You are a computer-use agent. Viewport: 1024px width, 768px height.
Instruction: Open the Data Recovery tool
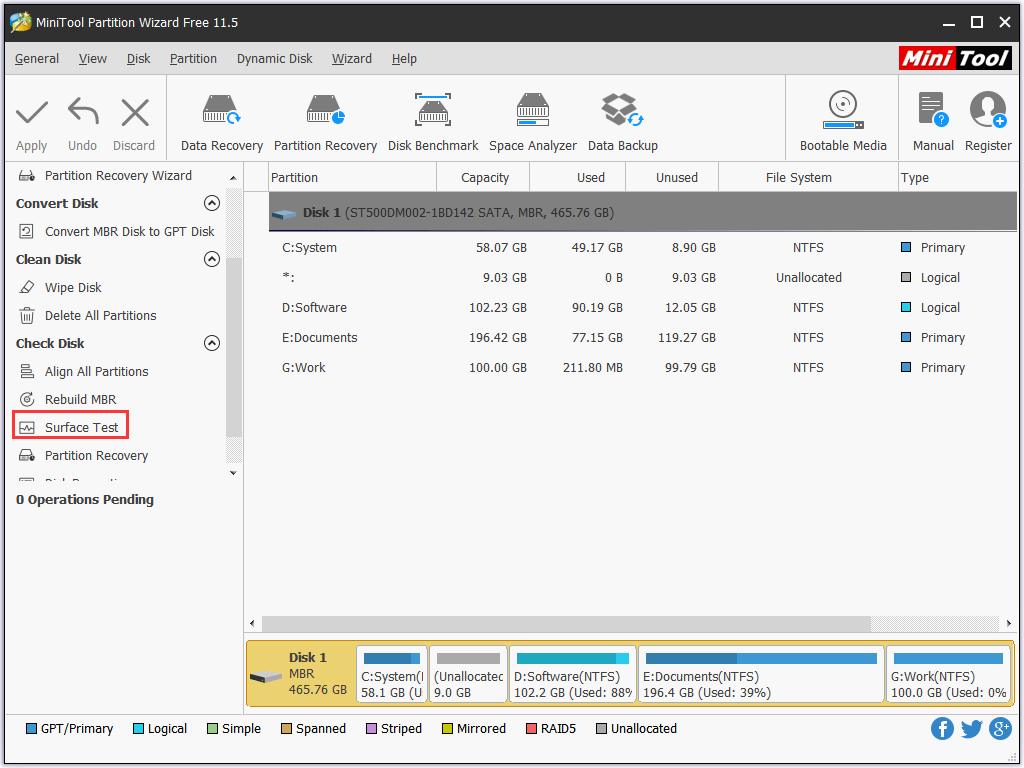221,122
